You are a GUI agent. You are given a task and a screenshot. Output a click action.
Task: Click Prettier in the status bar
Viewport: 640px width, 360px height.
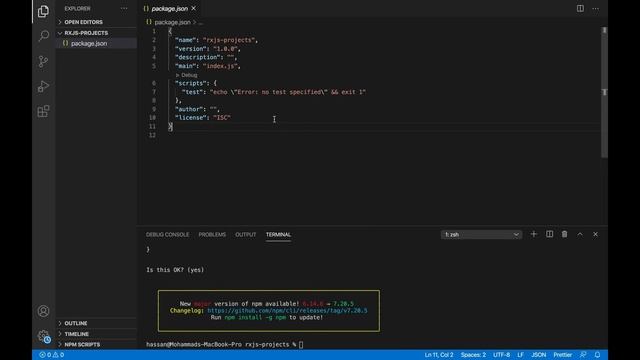562,355
